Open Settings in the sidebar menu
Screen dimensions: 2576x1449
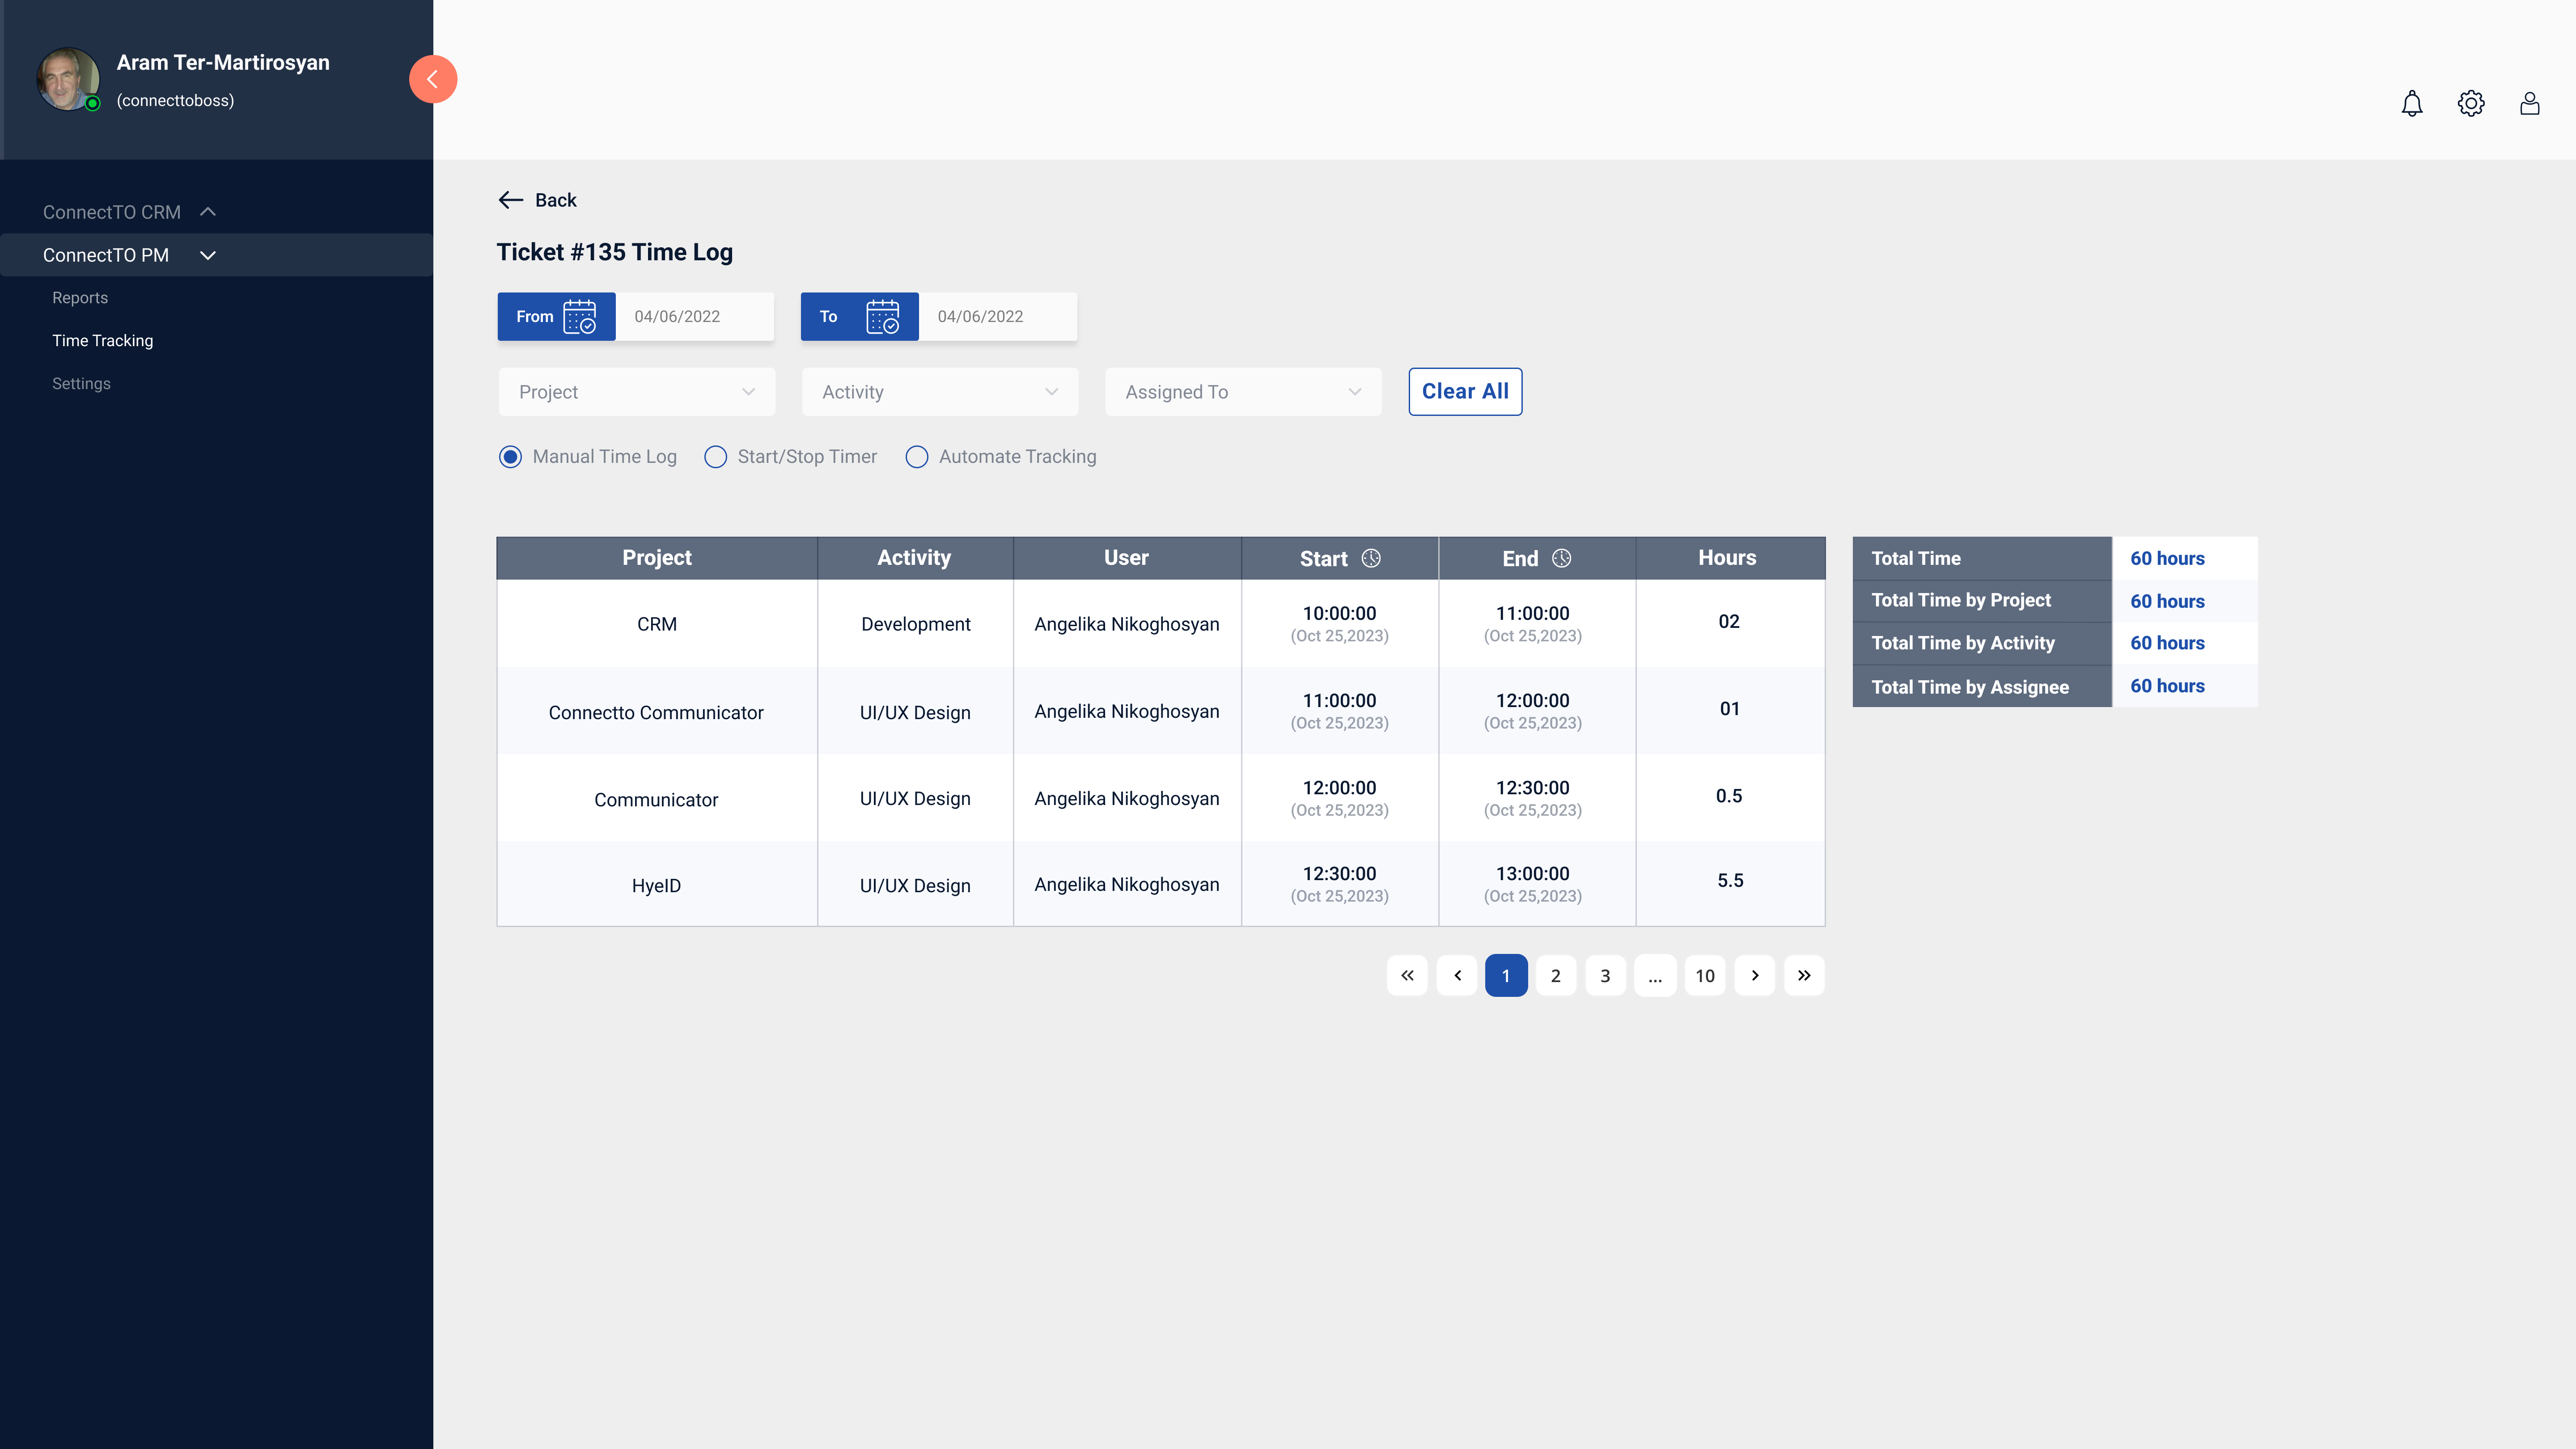coord(81,384)
